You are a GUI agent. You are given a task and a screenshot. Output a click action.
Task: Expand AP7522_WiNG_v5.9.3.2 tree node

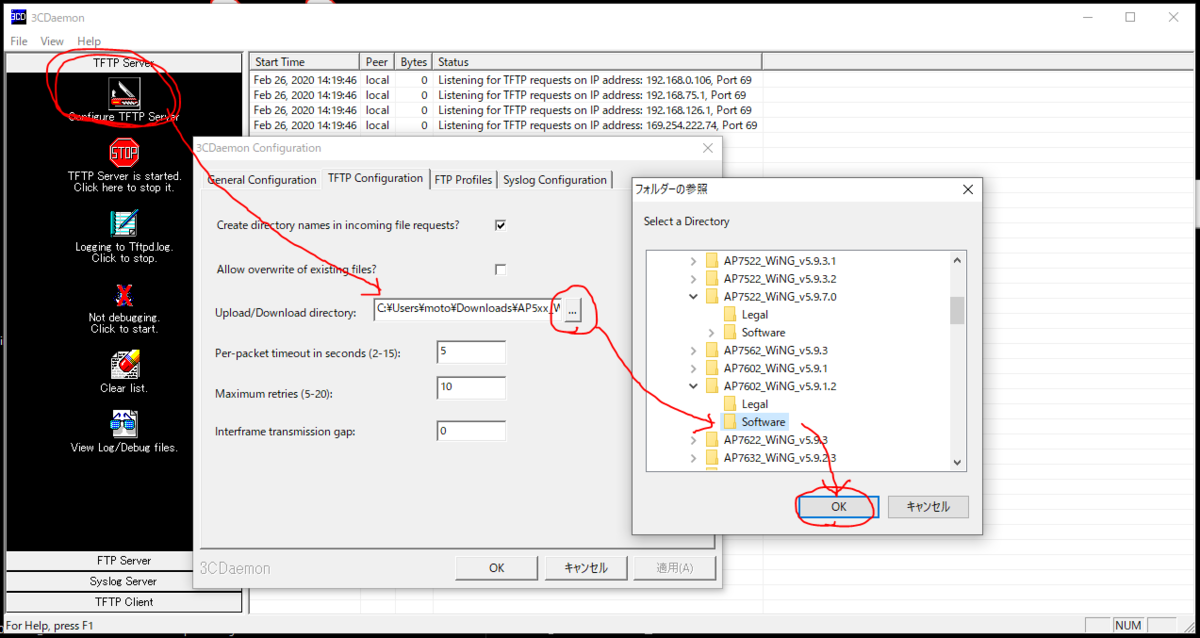pos(693,278)
